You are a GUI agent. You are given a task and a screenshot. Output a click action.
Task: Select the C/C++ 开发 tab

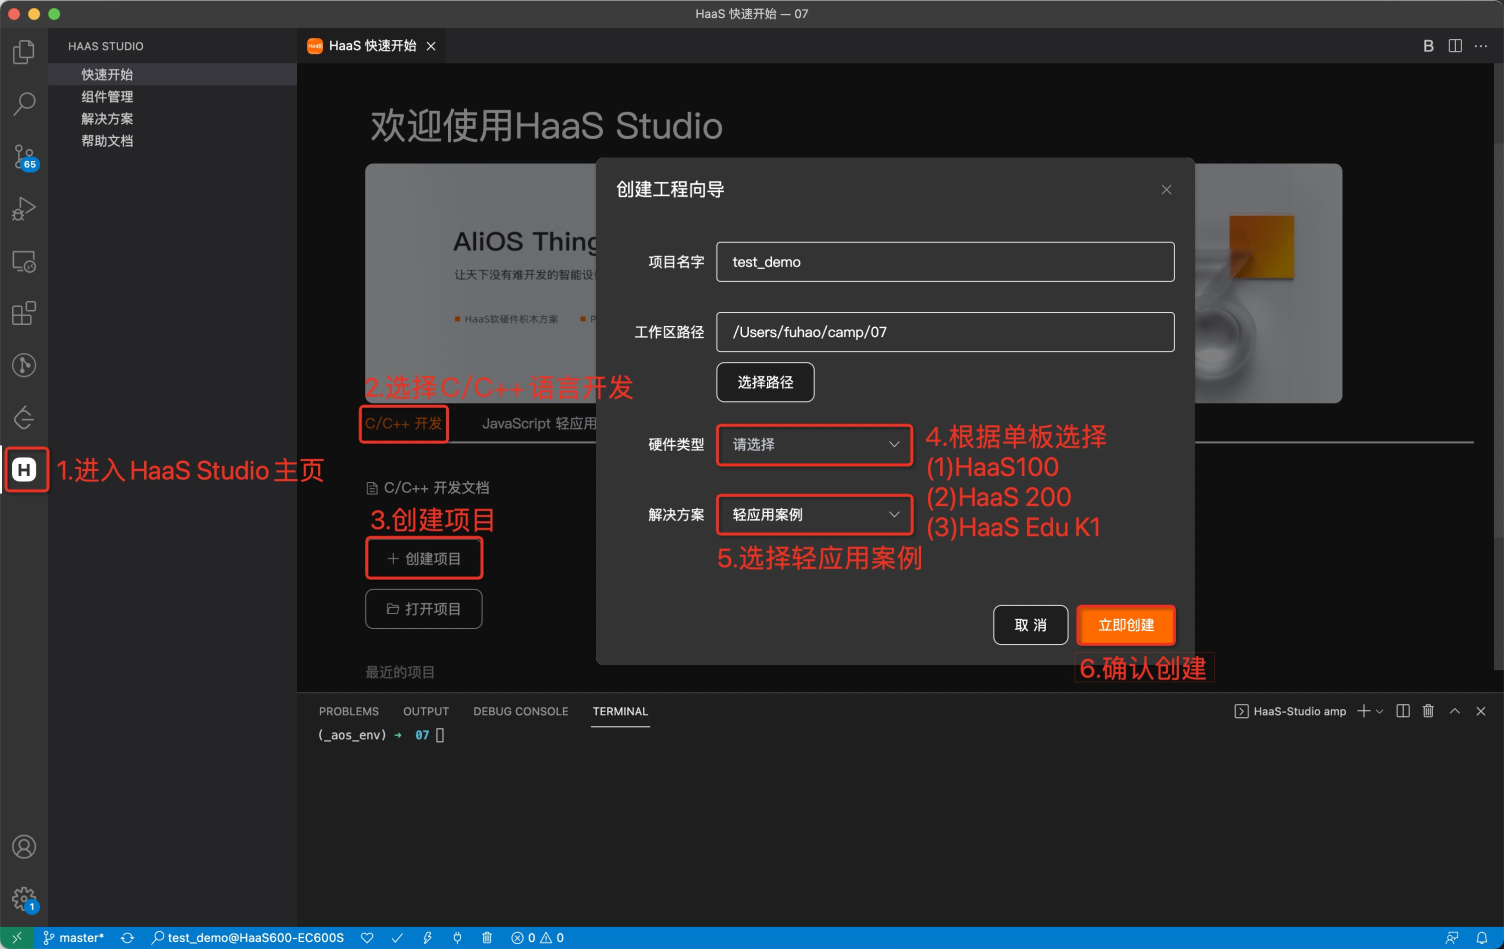pyautogui.click(x=404, y=424)
